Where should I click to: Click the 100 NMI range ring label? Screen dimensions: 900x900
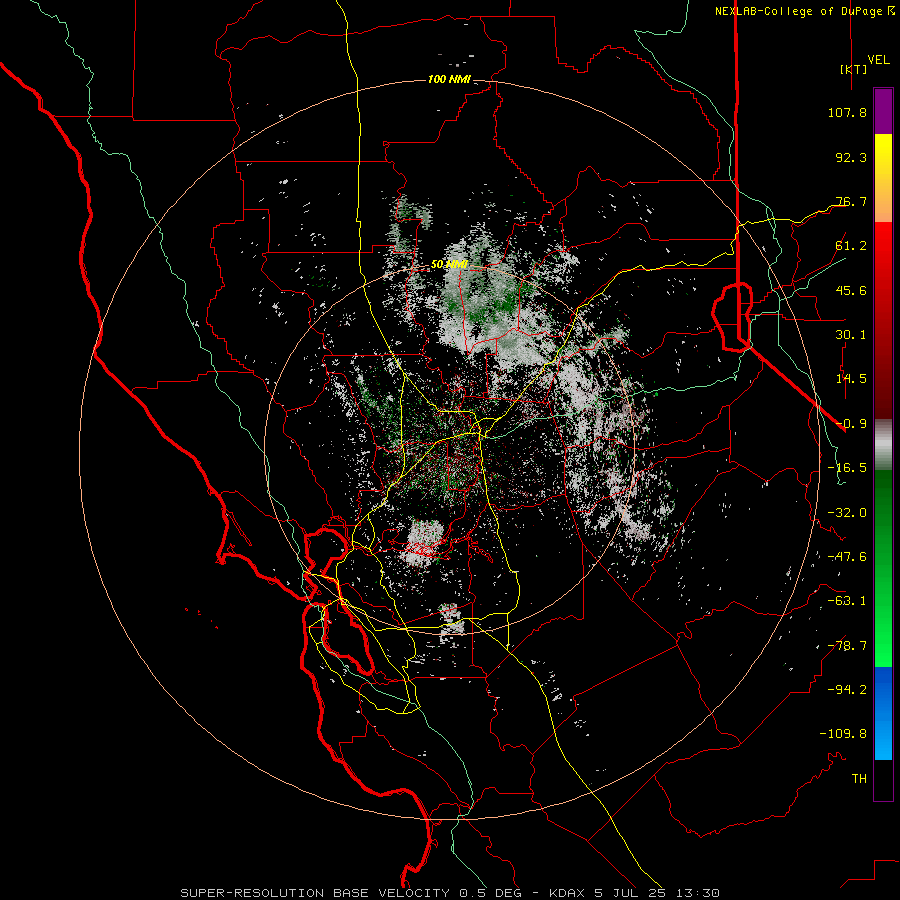tap(449, 79)
